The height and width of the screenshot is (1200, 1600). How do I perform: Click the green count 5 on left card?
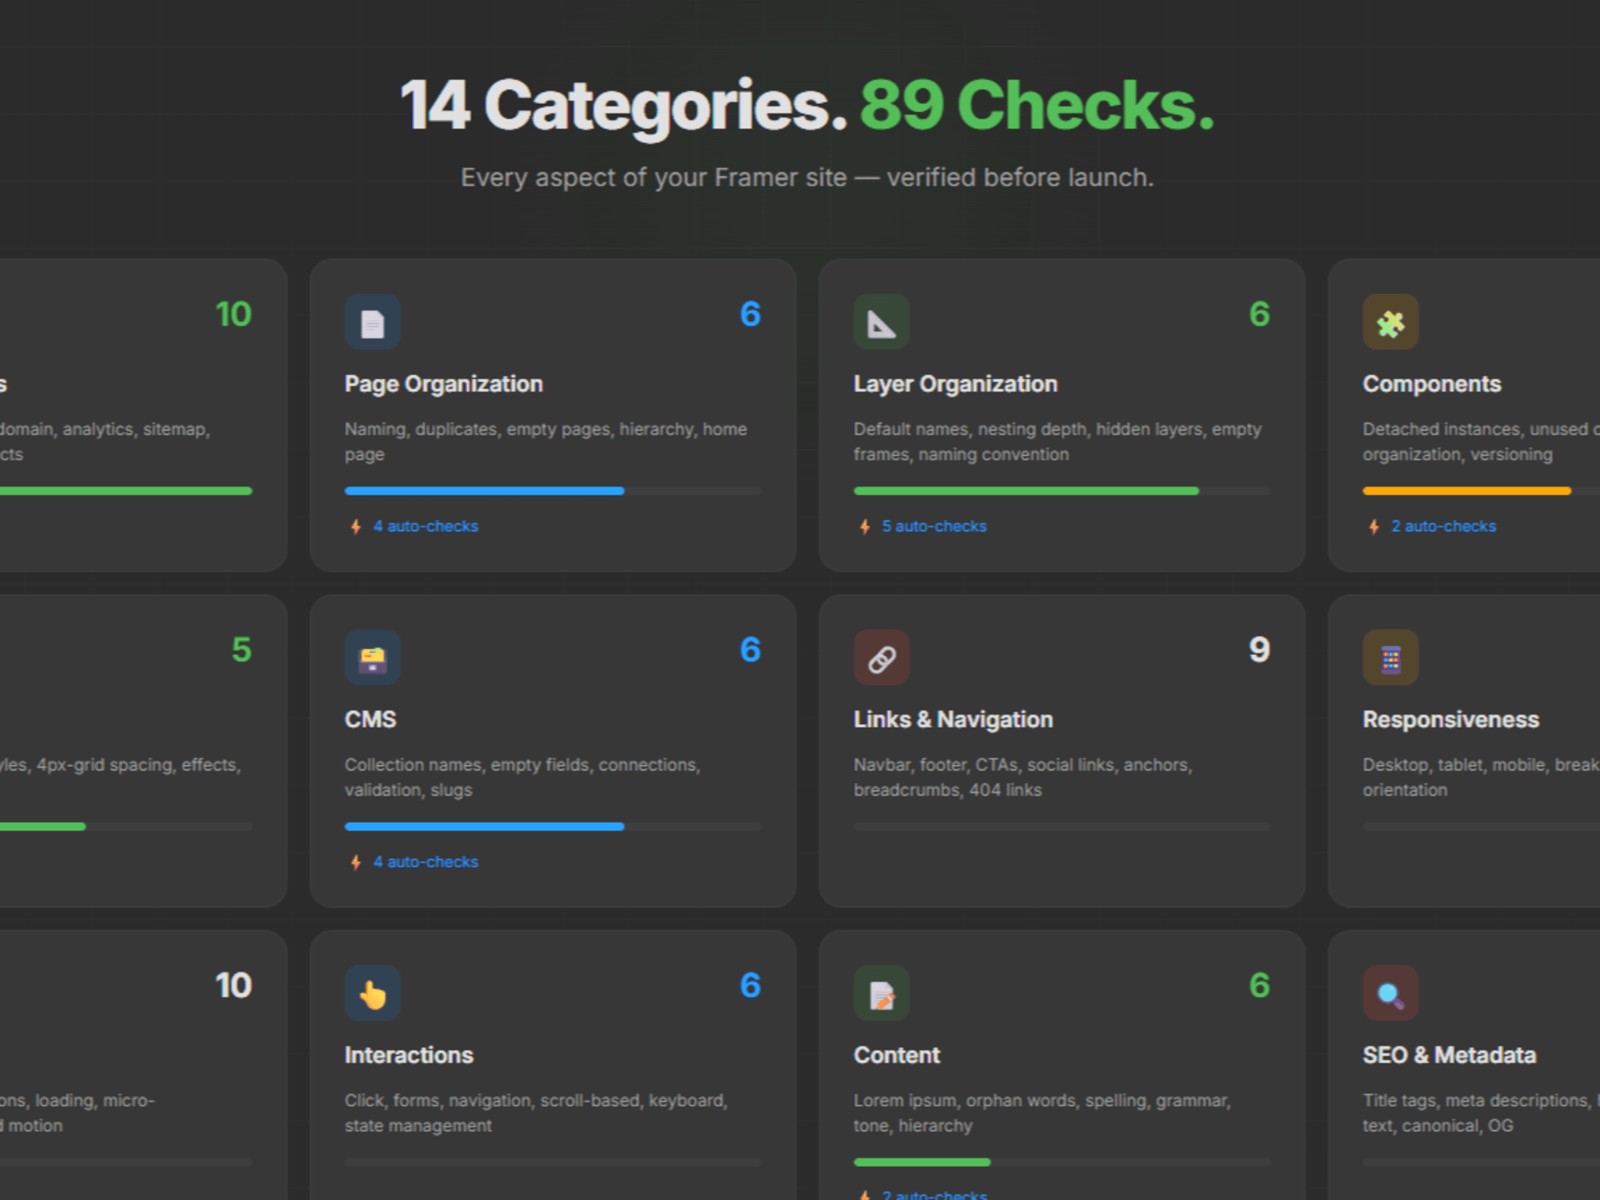[241, 650]
